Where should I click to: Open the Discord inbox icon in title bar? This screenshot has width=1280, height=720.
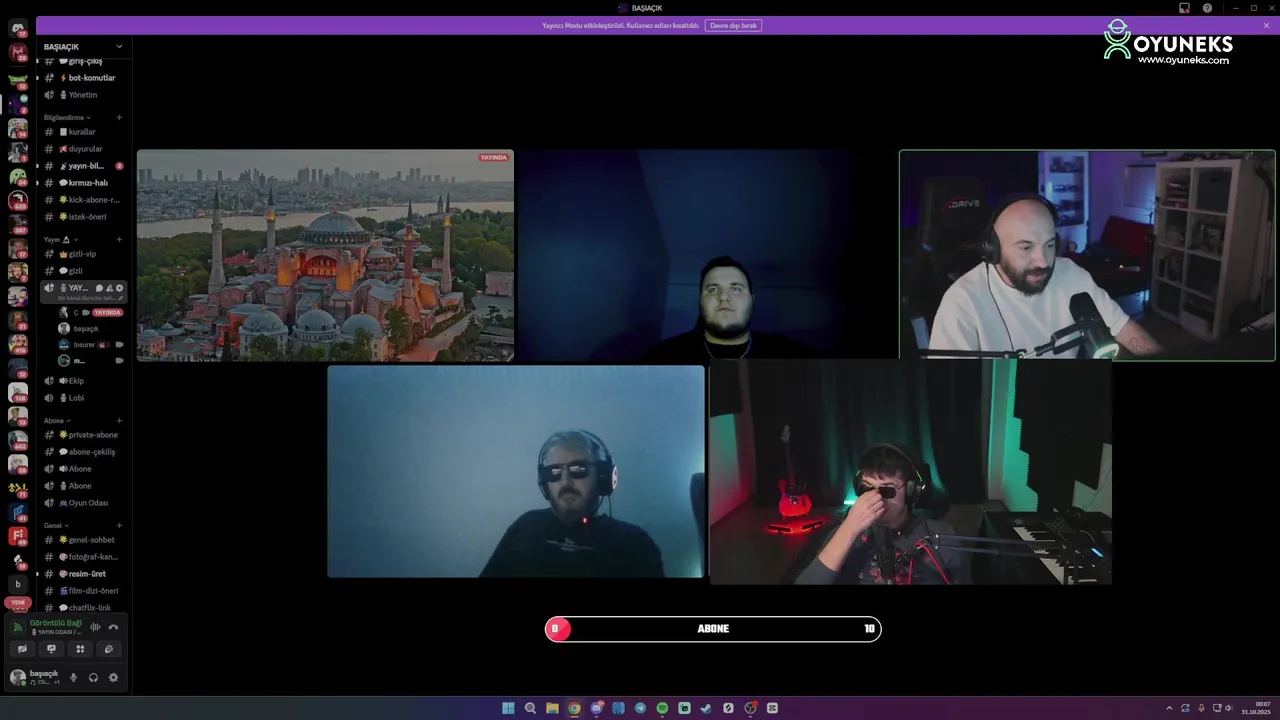1184,8
